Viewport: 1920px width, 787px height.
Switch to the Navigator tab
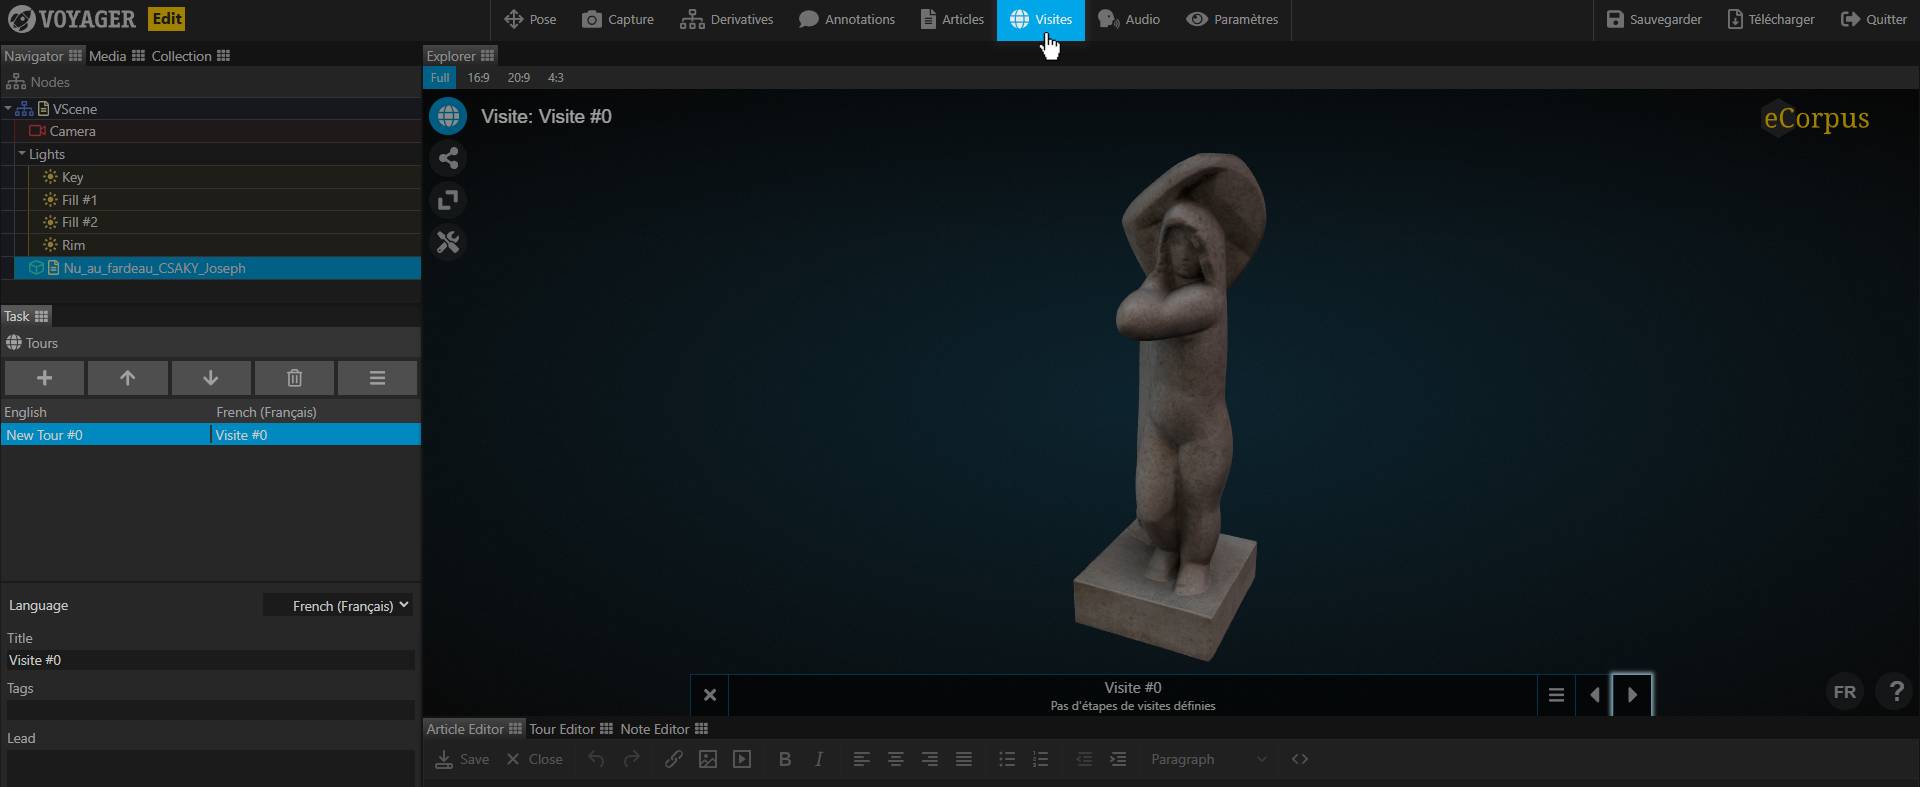pos(42,56)
